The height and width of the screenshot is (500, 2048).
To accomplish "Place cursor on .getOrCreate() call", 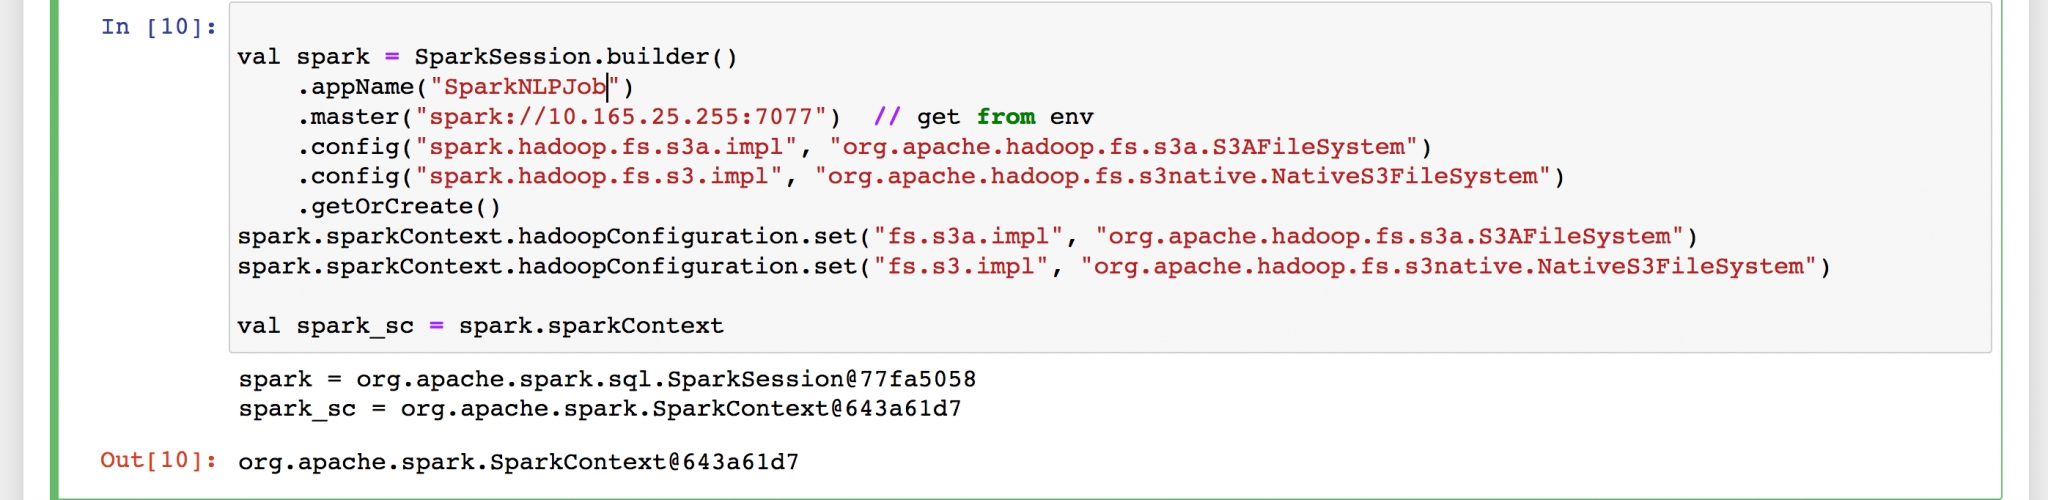I will [x=400, y=207].
